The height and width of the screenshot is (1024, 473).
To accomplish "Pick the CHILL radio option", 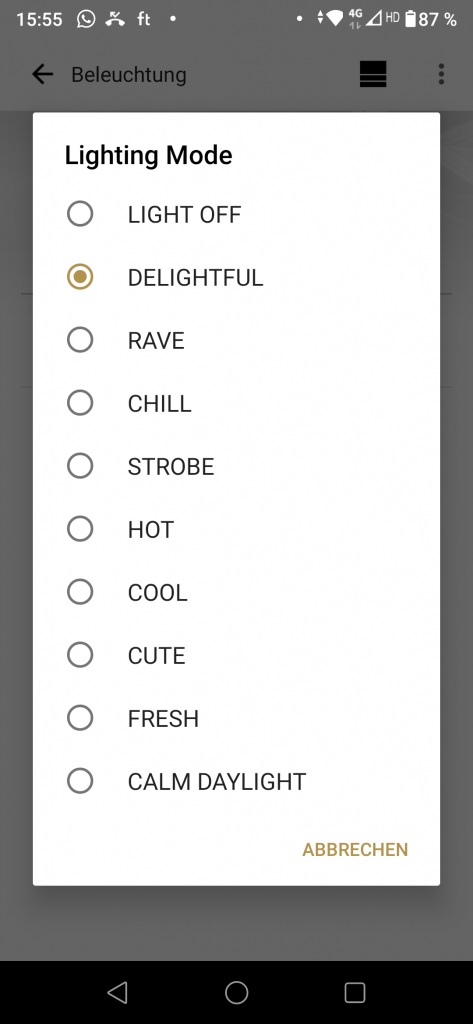I will click(236, 404).
